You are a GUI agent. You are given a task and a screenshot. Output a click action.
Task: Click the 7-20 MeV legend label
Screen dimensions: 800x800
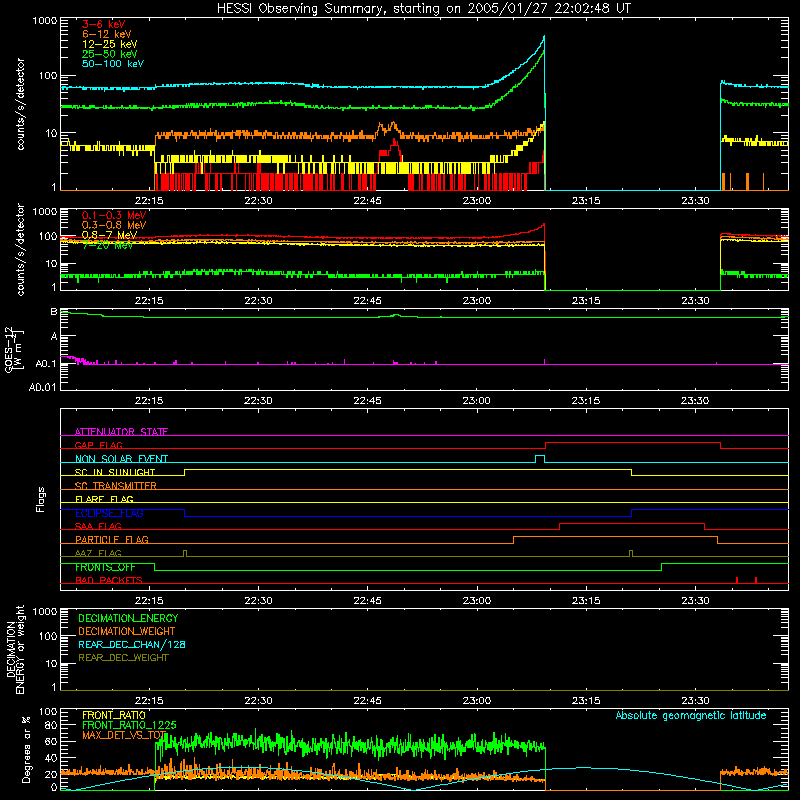[107, 245]
